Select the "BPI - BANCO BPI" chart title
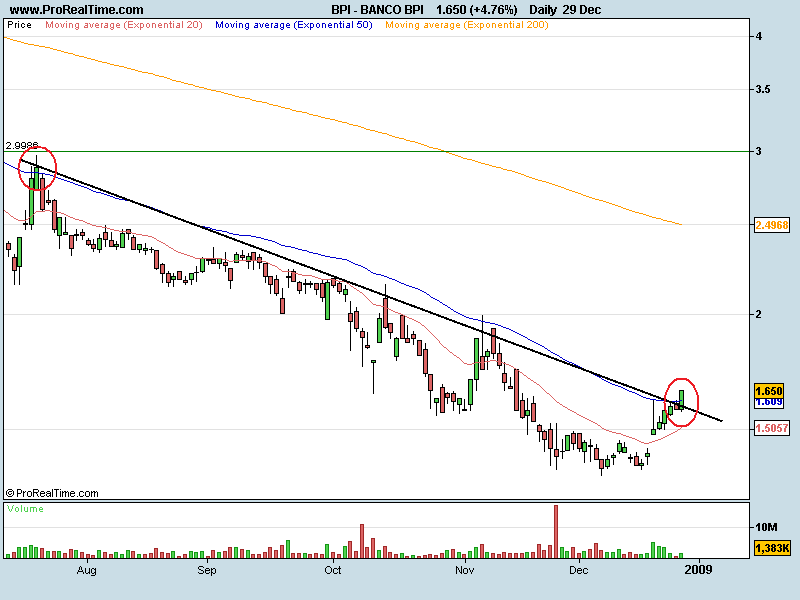 [x=377, y=10]
